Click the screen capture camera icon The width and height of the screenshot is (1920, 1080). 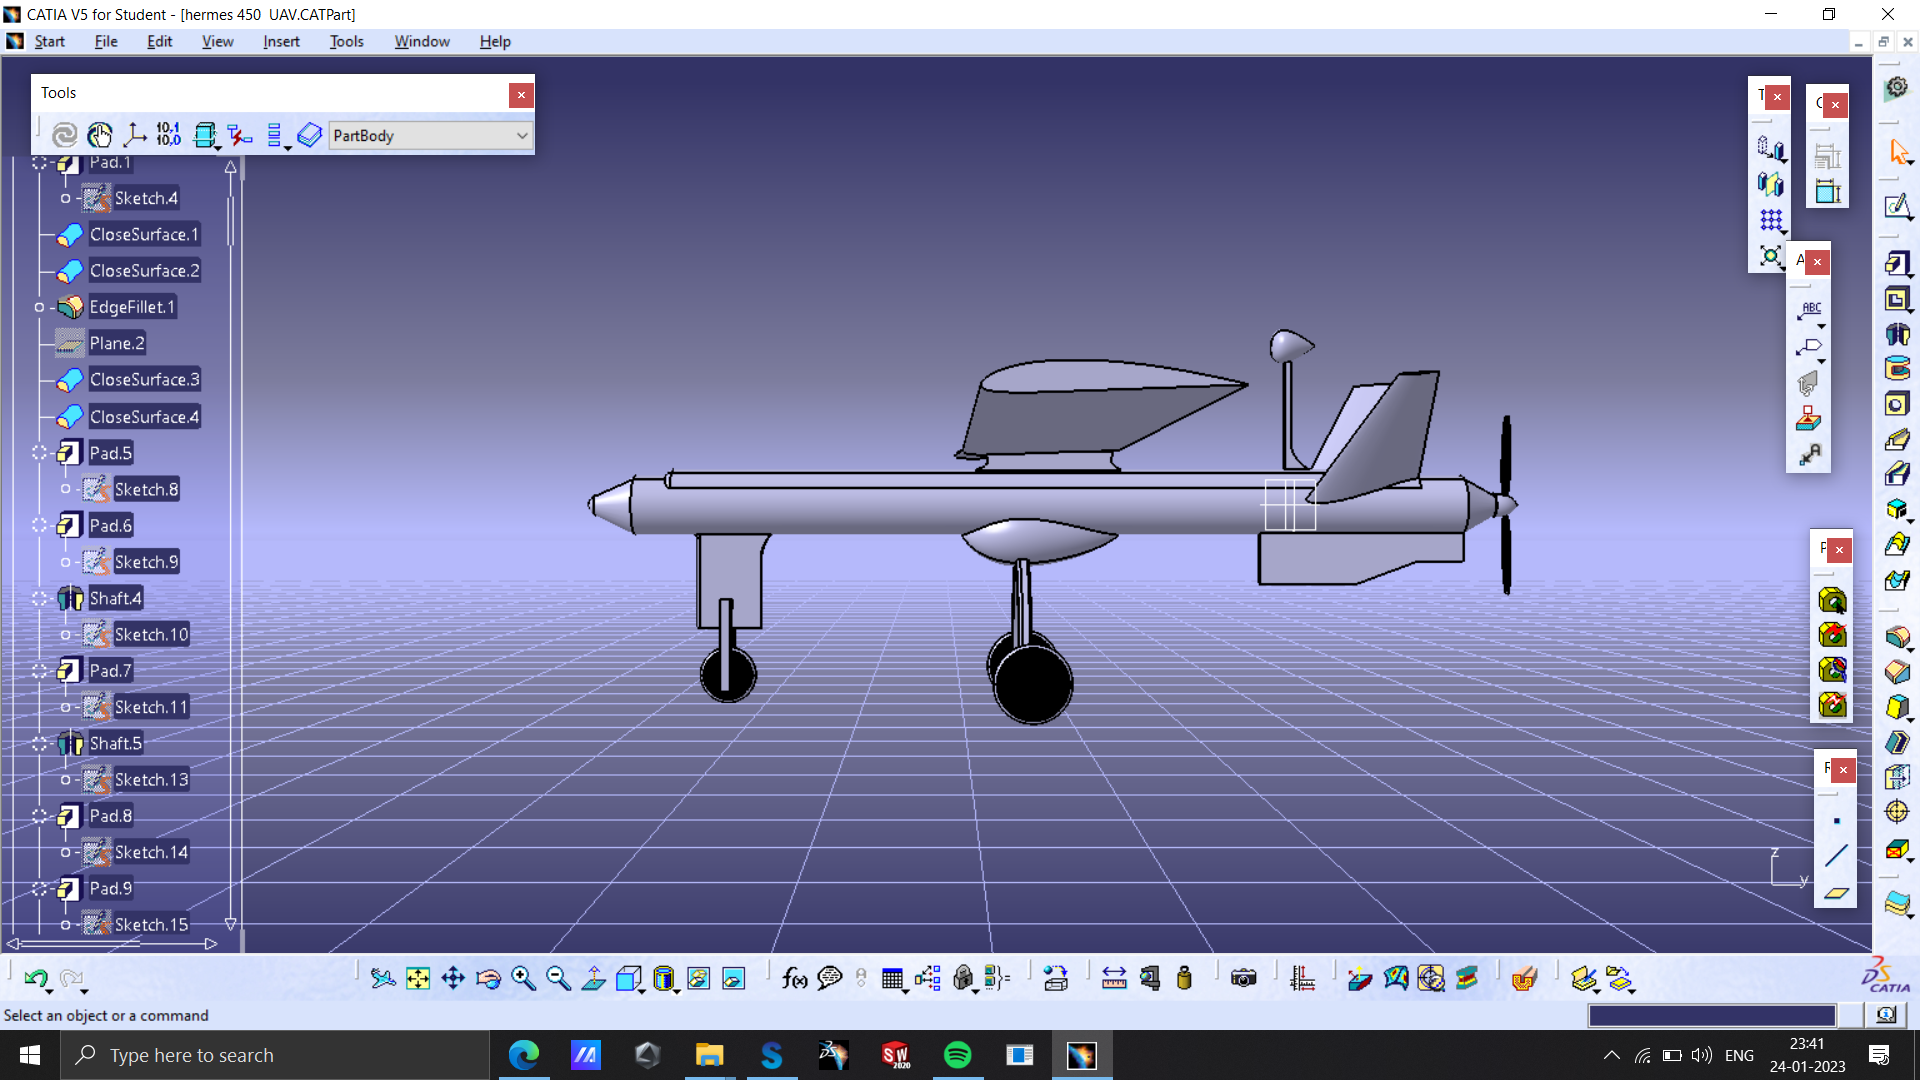pos(1243,979)
